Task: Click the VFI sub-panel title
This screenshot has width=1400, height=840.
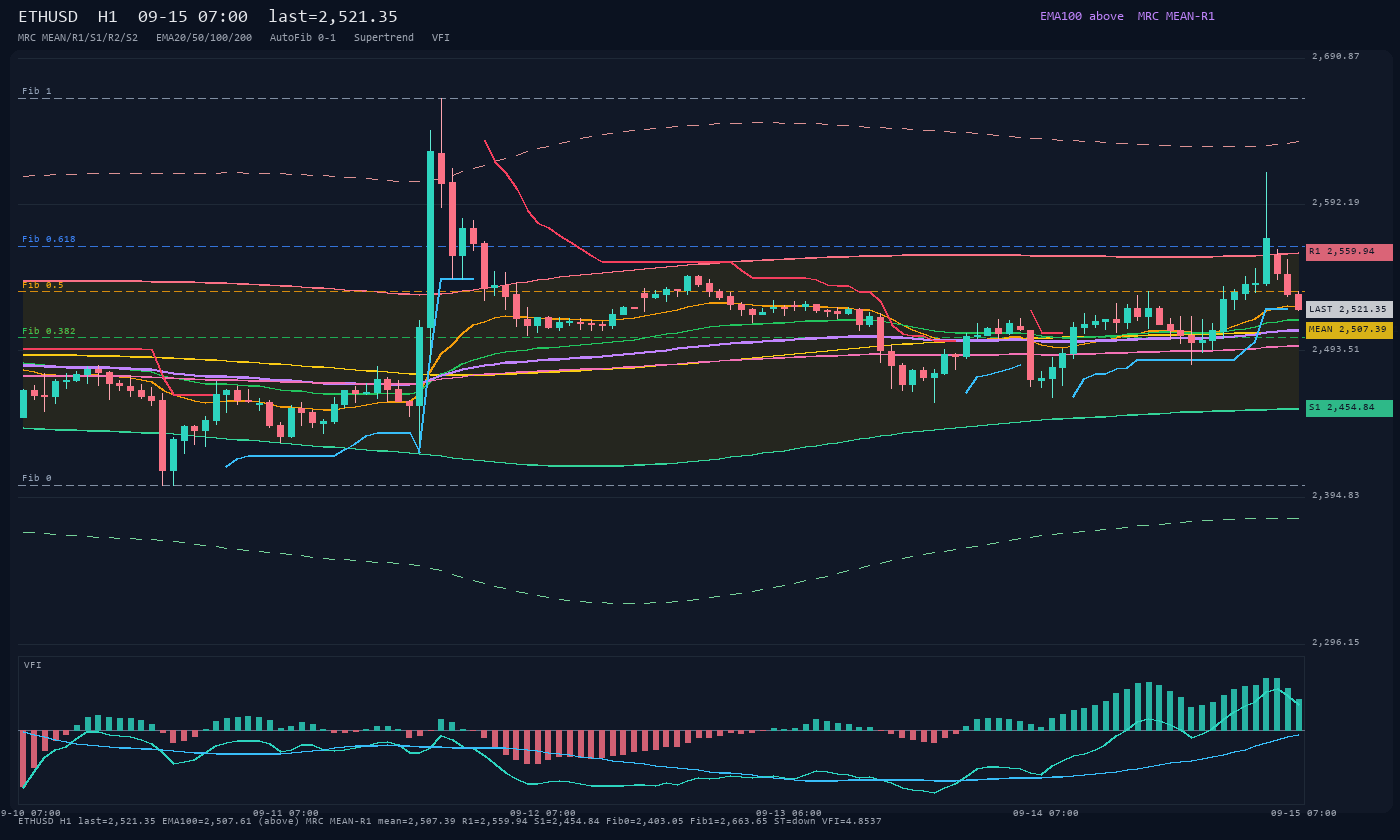Action: tap(33, 665)
